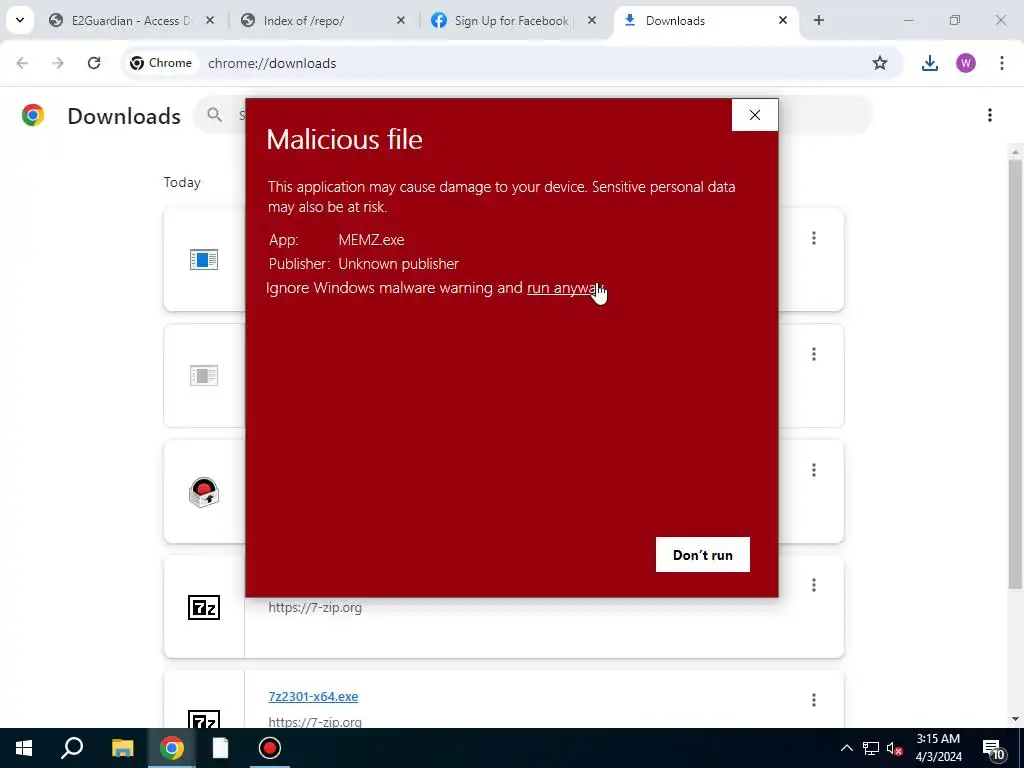This screenshot has width=1024, height=768.
Task: Close the Sign Up for Facebook tab
Action: 592,20
